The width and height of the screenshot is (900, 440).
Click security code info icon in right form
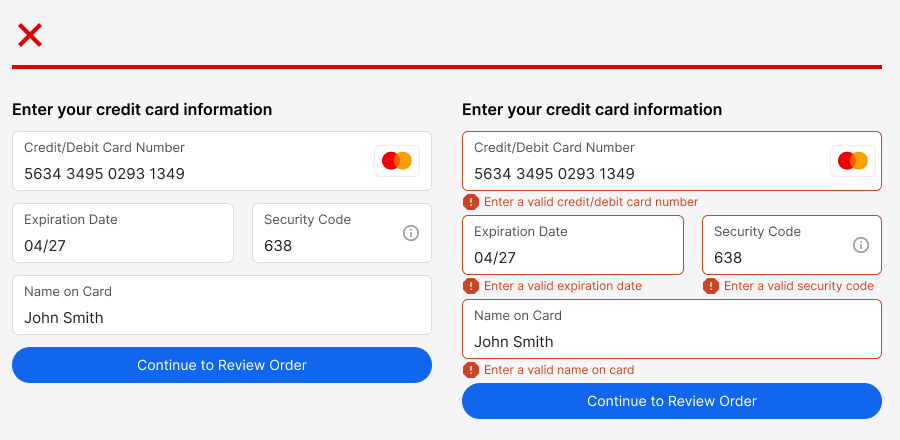click(x=860, y=245)
